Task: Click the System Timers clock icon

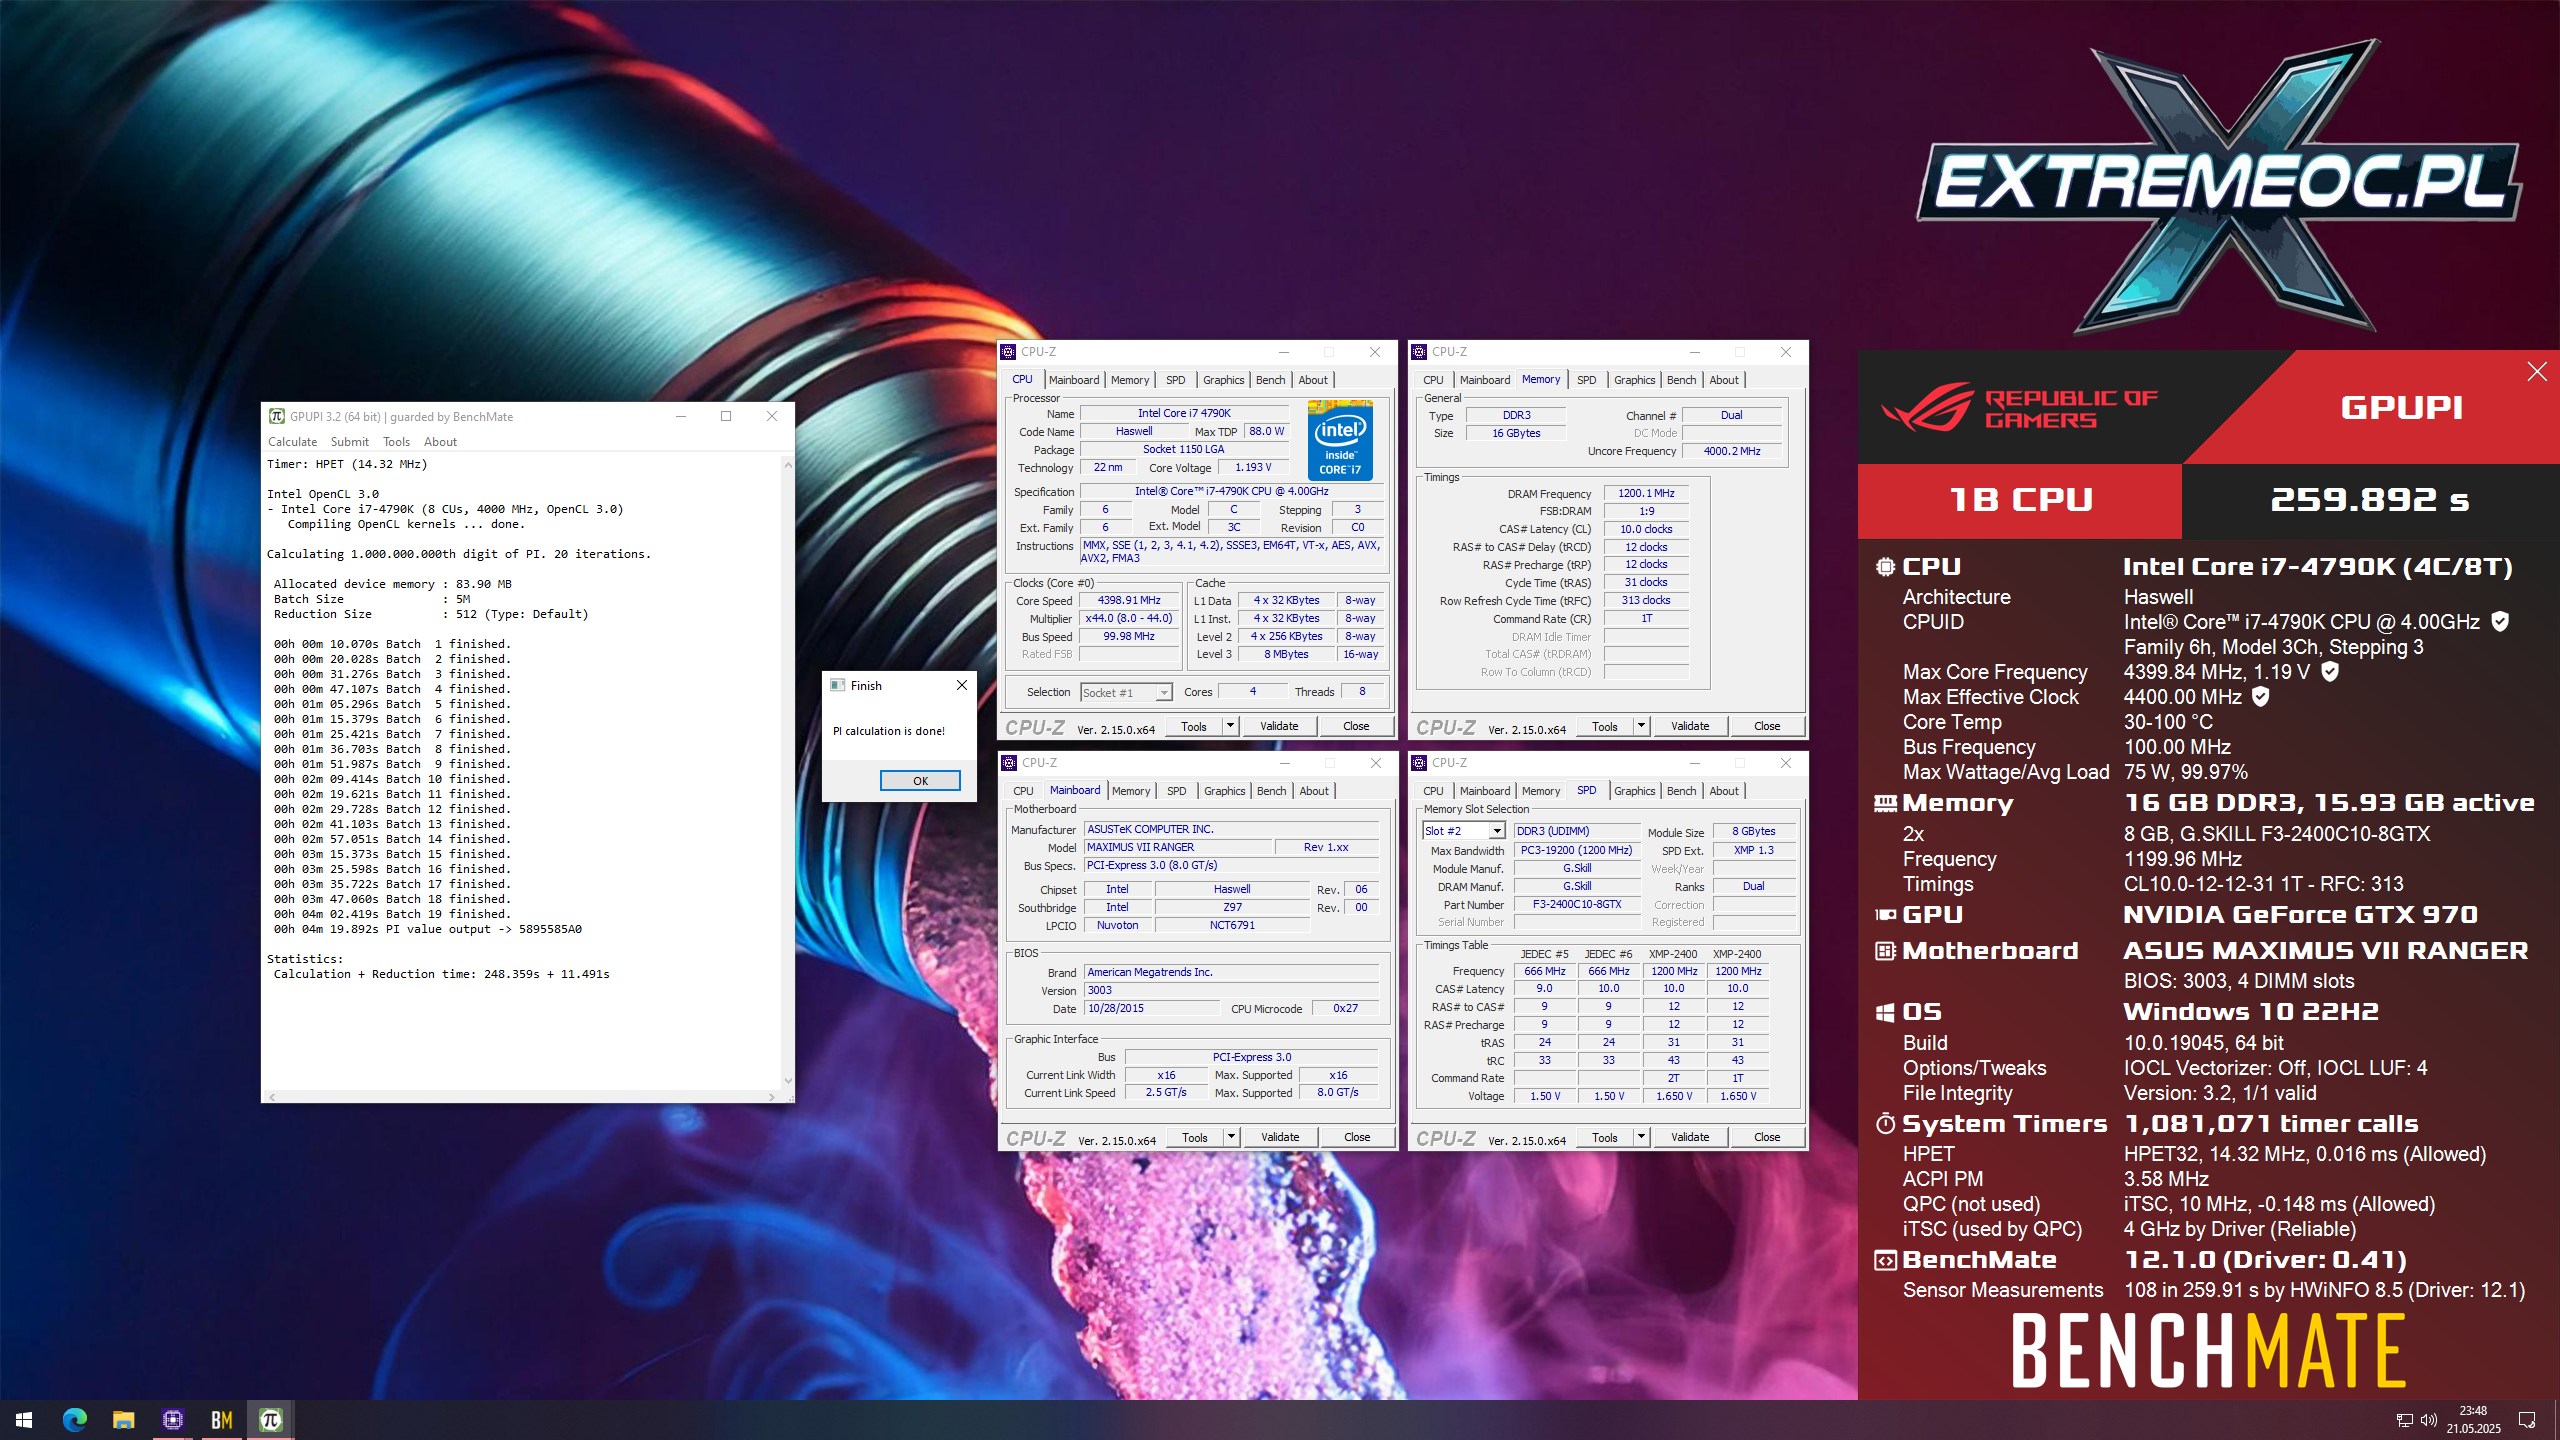Action: [x=1886, y=1124]
